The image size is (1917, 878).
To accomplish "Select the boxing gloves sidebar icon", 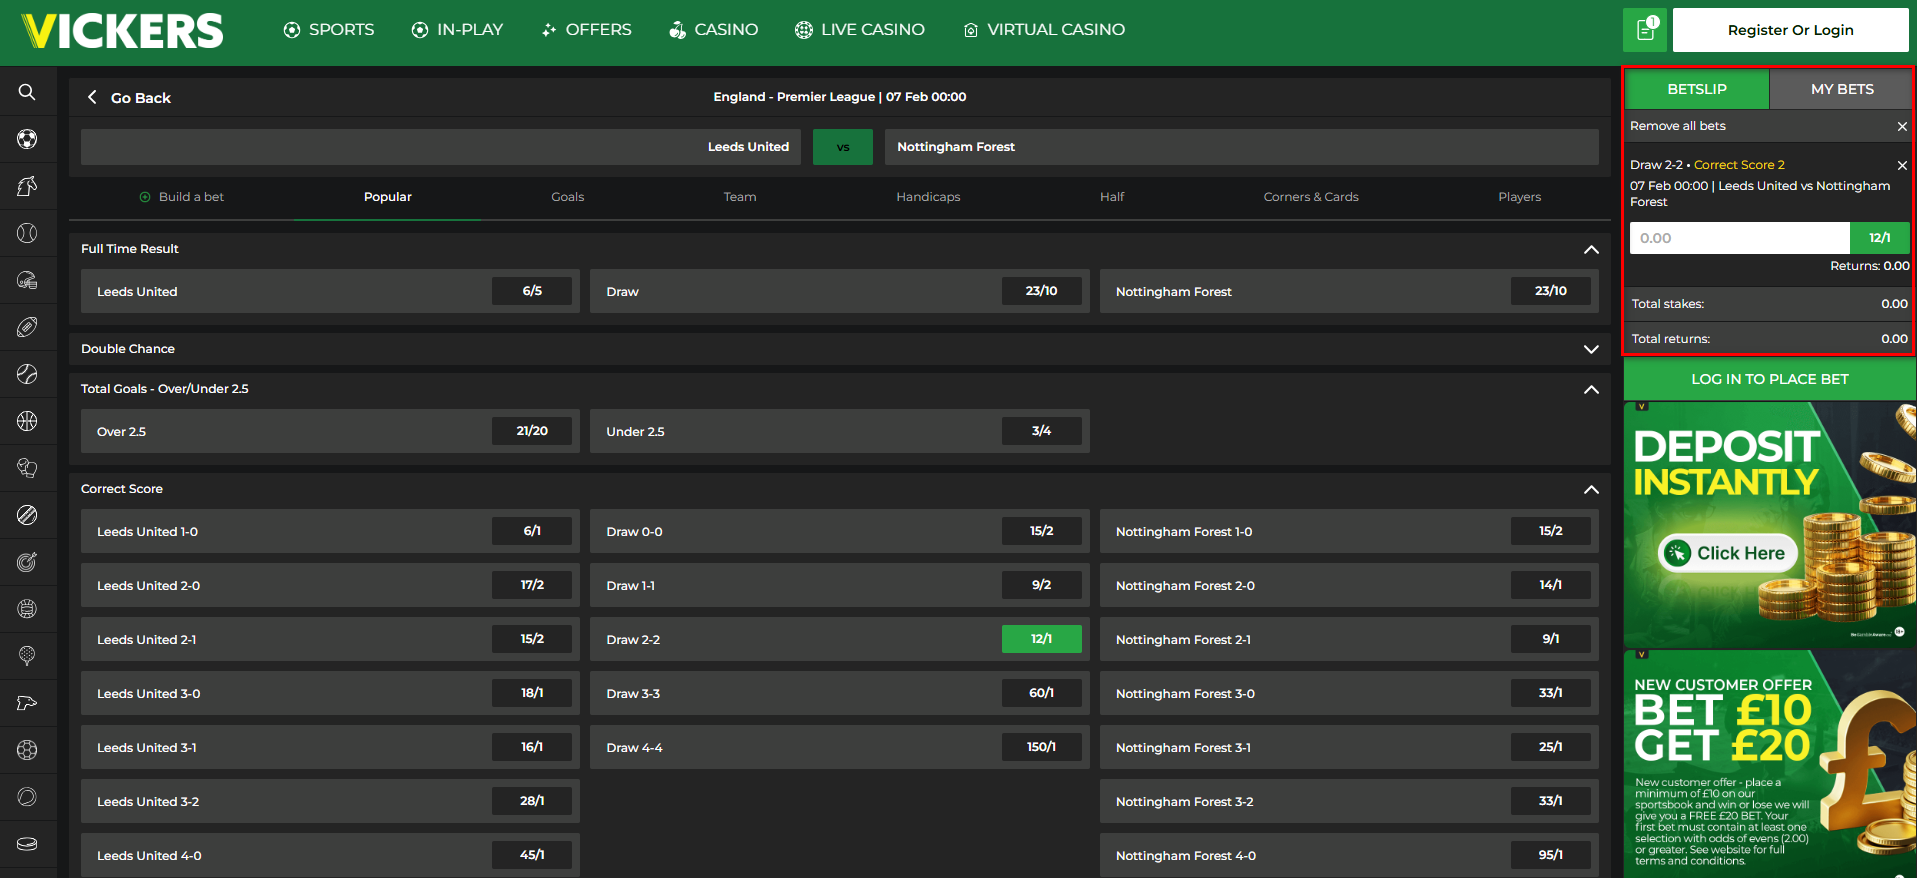I will click(27, 468).
